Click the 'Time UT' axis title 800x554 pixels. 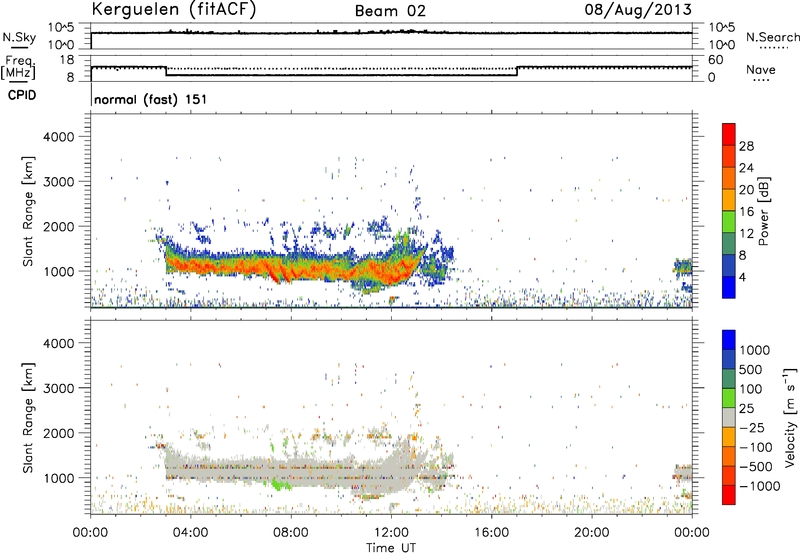tap(391, 548)
